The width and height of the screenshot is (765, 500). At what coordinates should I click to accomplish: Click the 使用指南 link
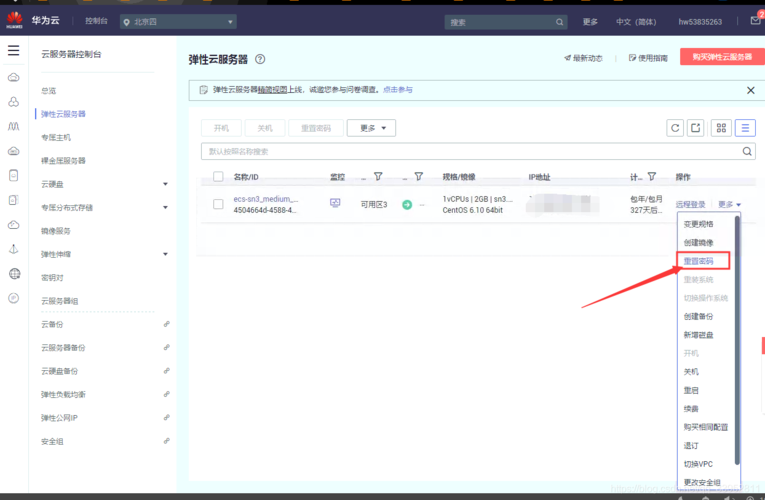648,58
